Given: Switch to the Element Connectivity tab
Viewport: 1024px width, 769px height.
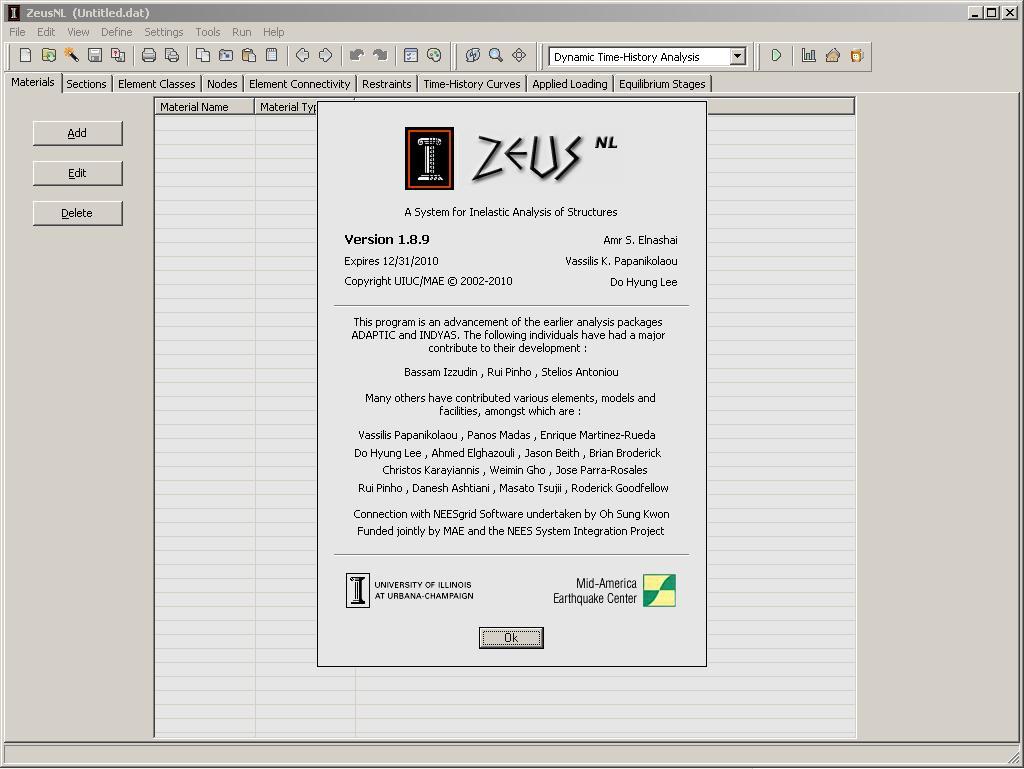Looking at the screenshot, I should point(300,84).
